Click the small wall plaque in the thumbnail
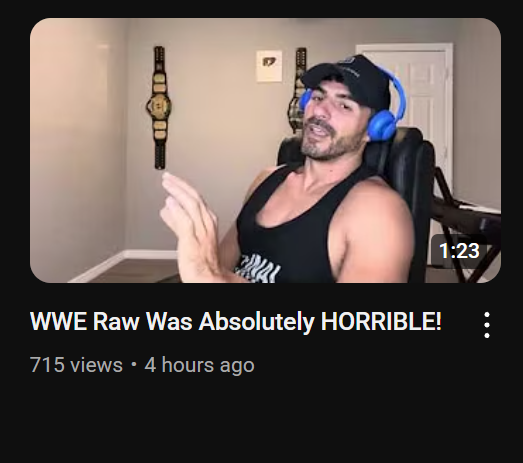This screenshot has height=463, width=523. pyautogui.click(x=269, y=66)
